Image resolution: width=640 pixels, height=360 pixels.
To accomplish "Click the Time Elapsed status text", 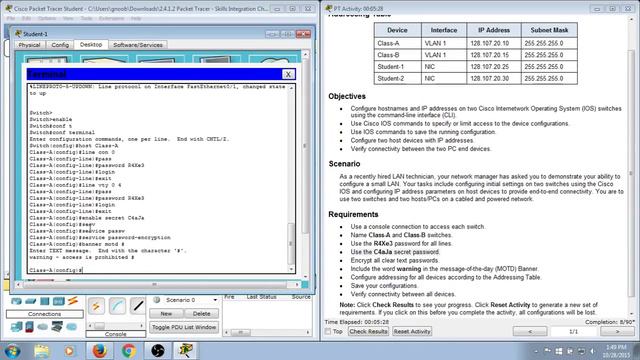I will coord(357,322).
